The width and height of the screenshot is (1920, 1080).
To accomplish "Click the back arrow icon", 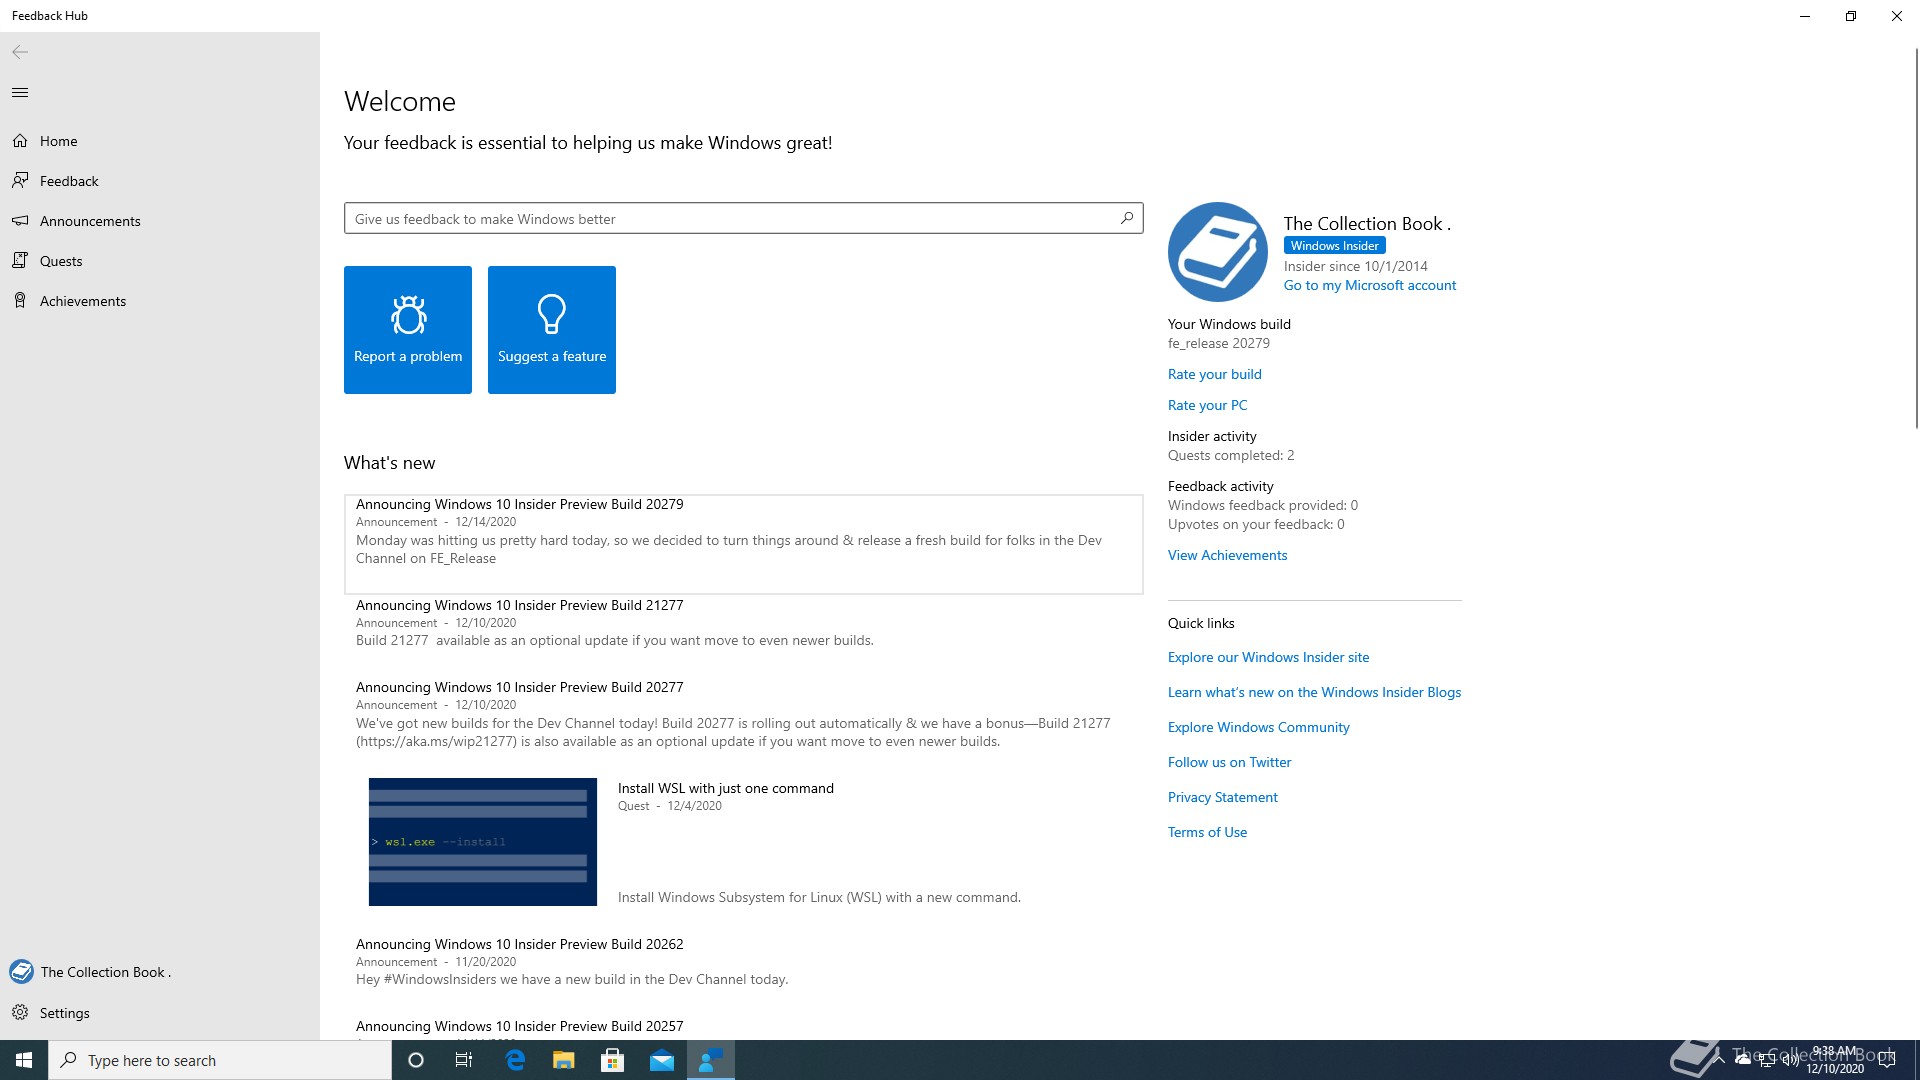I will click(20, 52).
